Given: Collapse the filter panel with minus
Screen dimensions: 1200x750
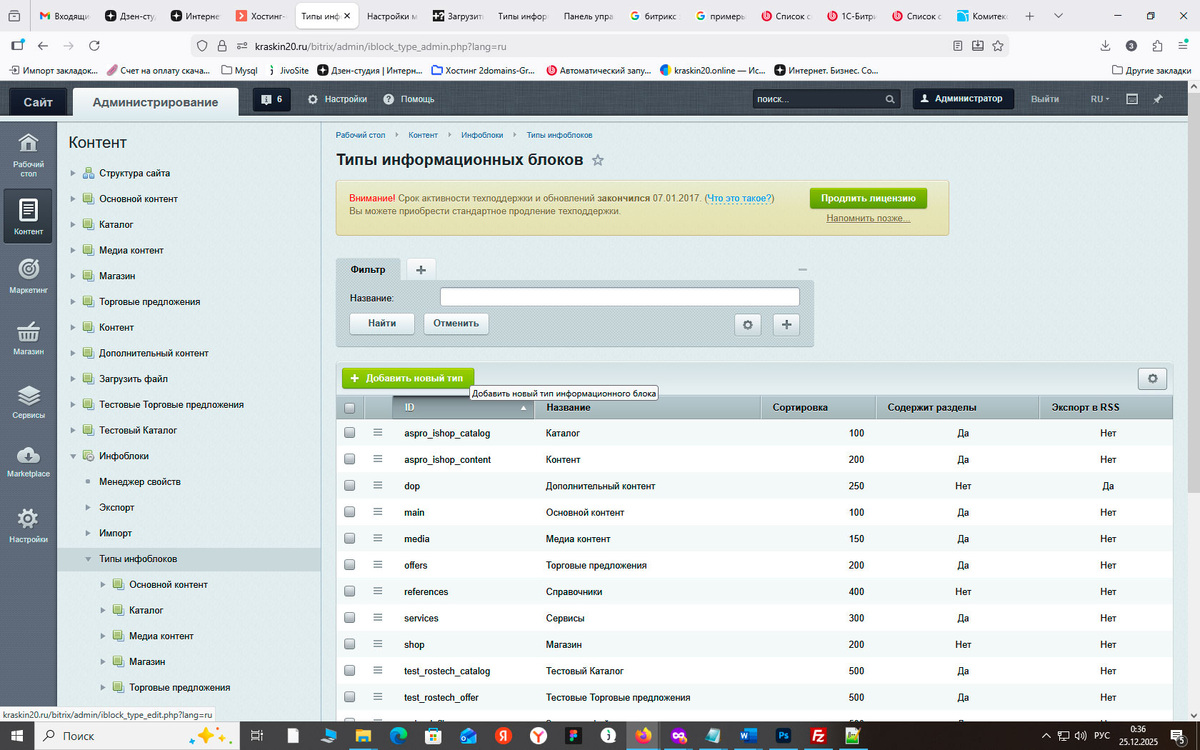Looking at the screenshot, I should coord(802,269).
